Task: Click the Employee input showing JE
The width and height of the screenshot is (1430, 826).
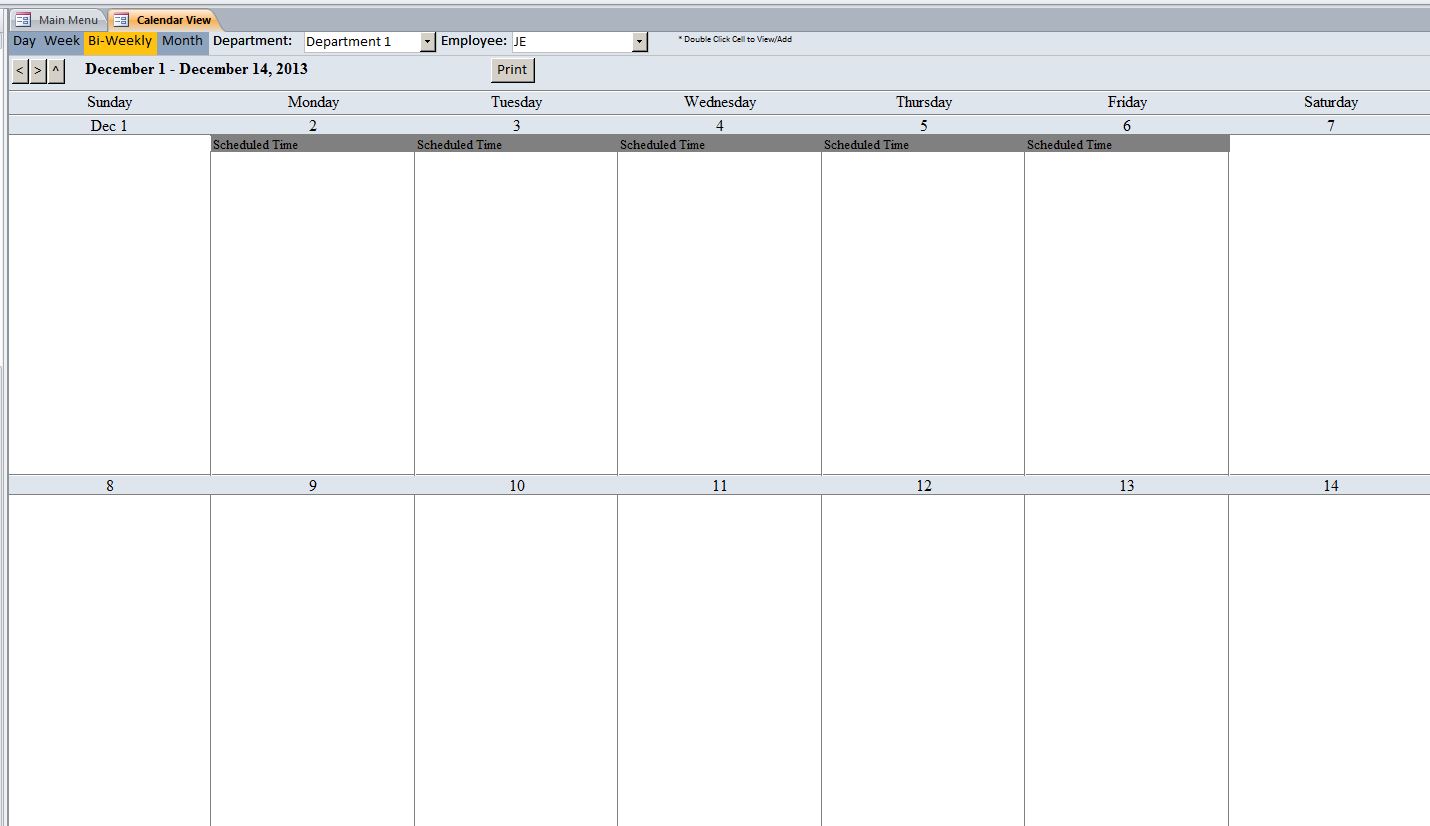Action: (x=570, y=41)
